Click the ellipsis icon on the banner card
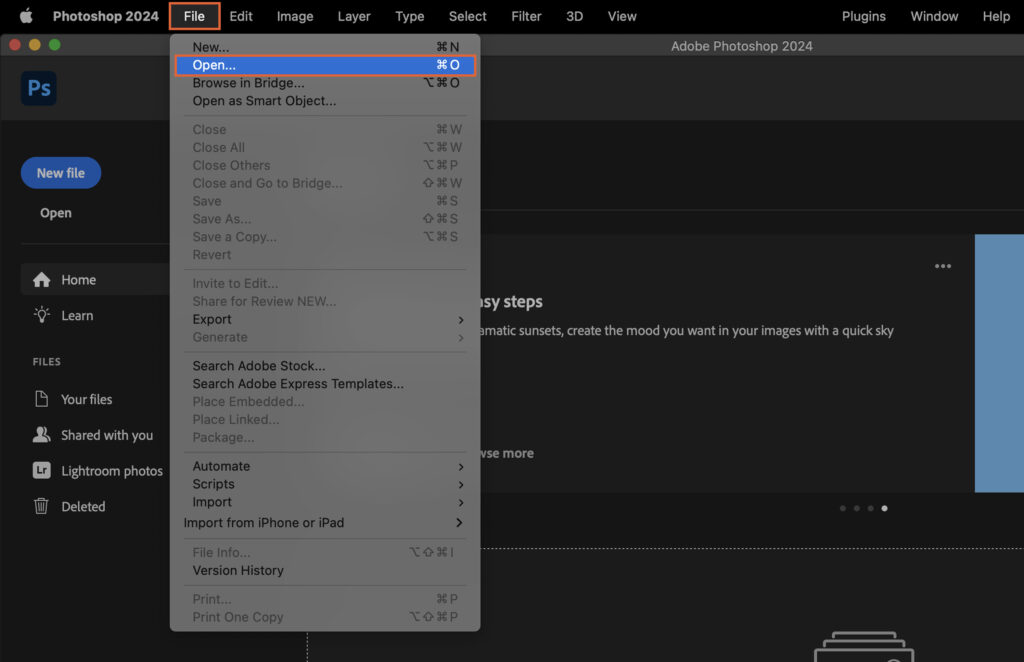Screen dimensions: 1024x662 [x=941, y=266]
